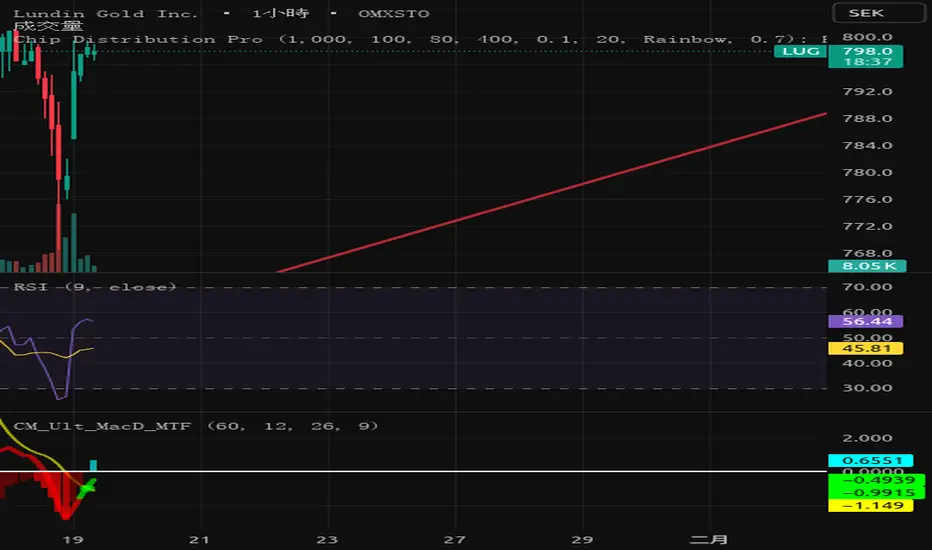Click the -0.4939 green MACD value tag
This screenshot has width=932, height=550.
pyautogui.click(x=876, y=480)
